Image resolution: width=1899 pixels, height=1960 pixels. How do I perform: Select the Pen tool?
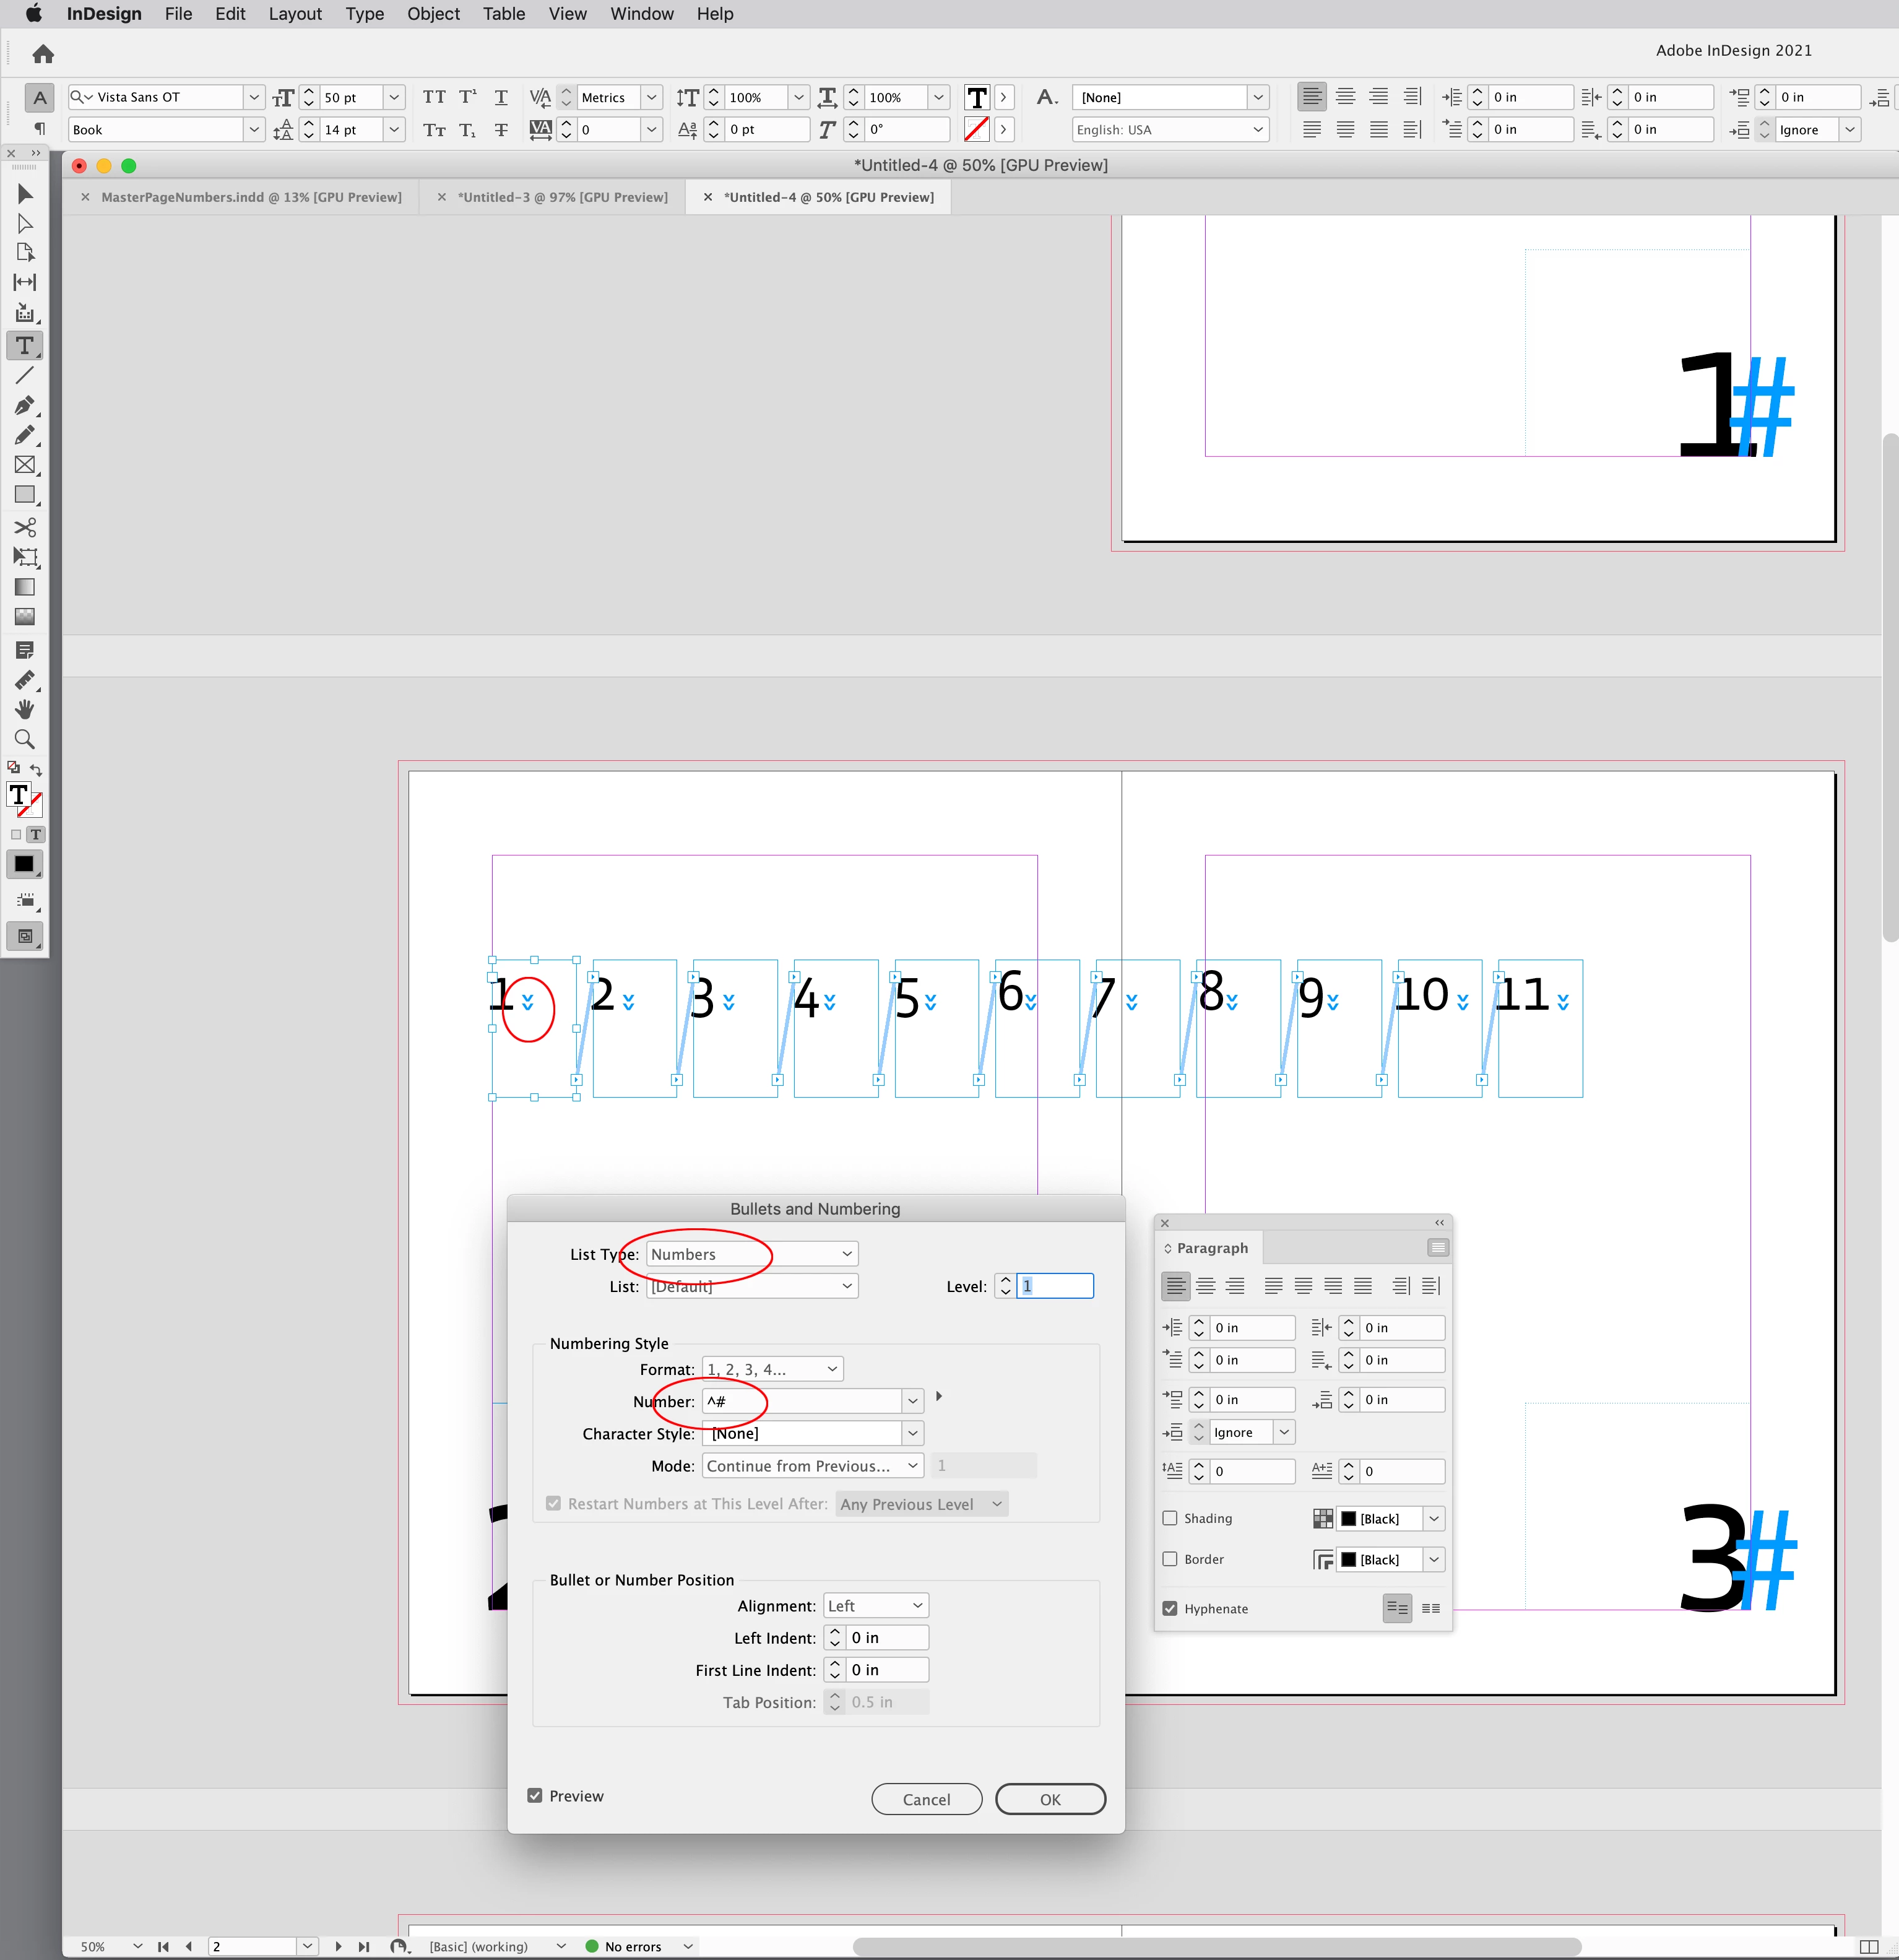click(25, 405)
